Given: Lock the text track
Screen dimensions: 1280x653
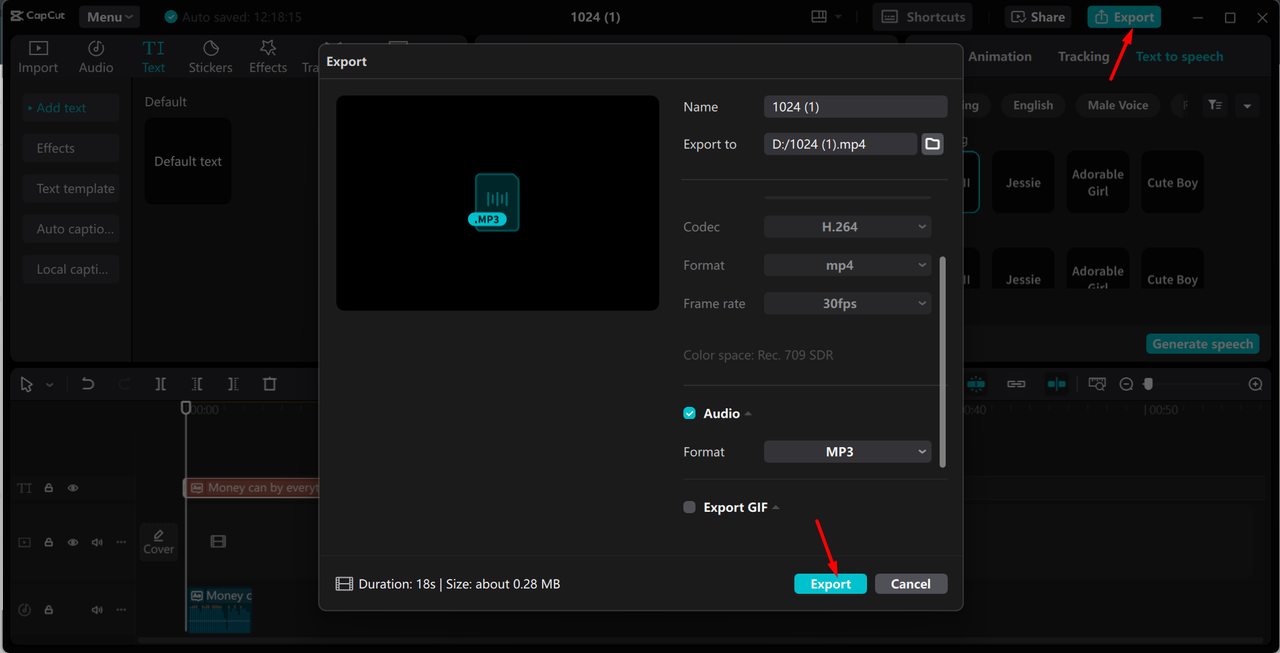Looking at the screenshot, I should (49, 488).
